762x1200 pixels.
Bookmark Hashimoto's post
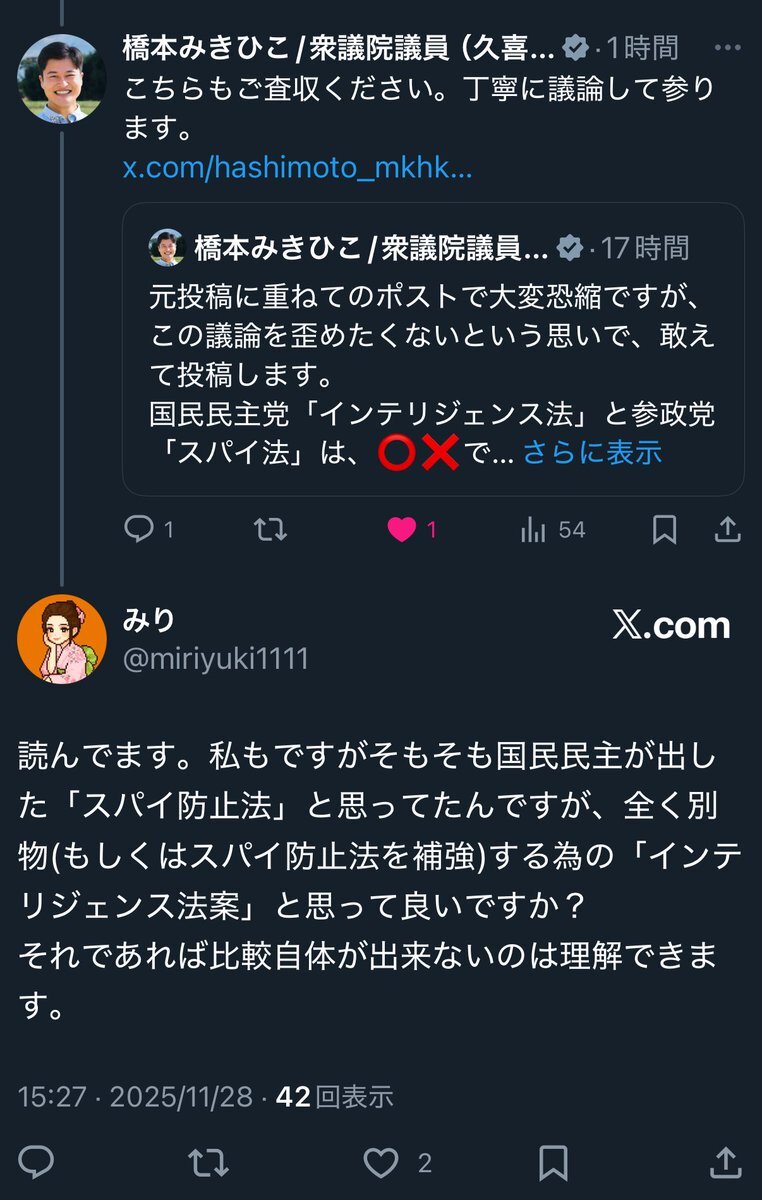coord(664,530)
